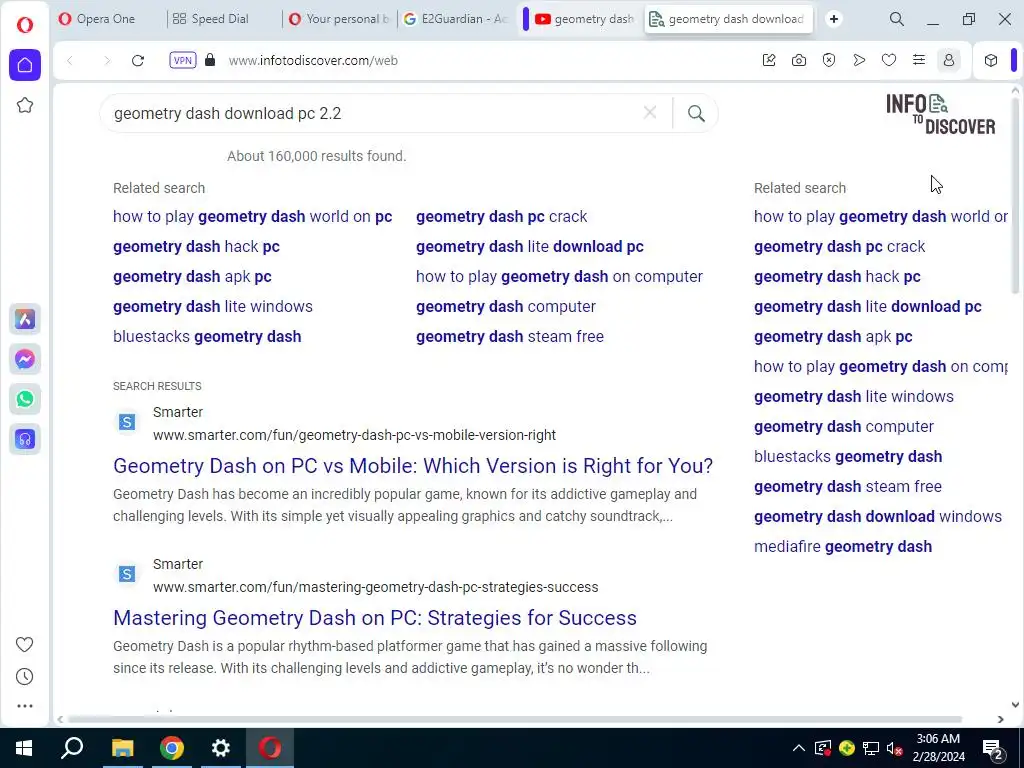Image resolution: width=1024 pixels, height=768 pixels.
Task: Click smarter.com pc-vs-mobile URL text
Action: 355,435
